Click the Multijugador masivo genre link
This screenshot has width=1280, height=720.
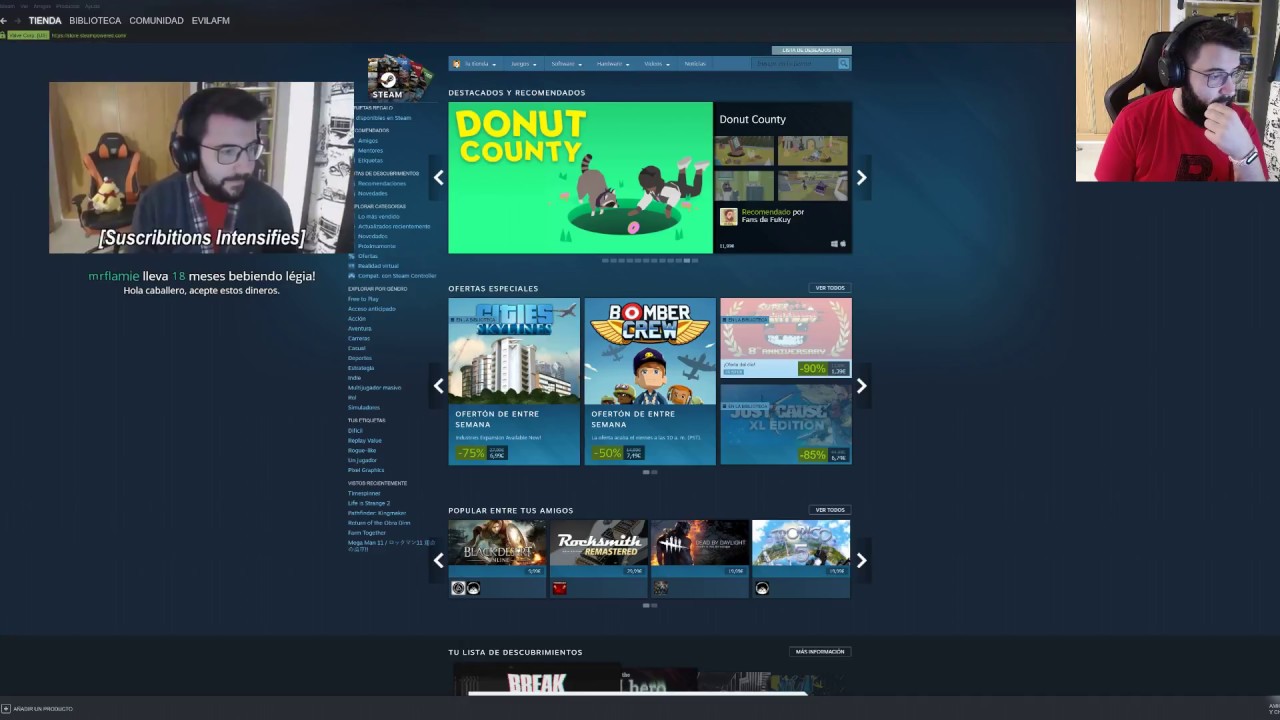[374, 388]
